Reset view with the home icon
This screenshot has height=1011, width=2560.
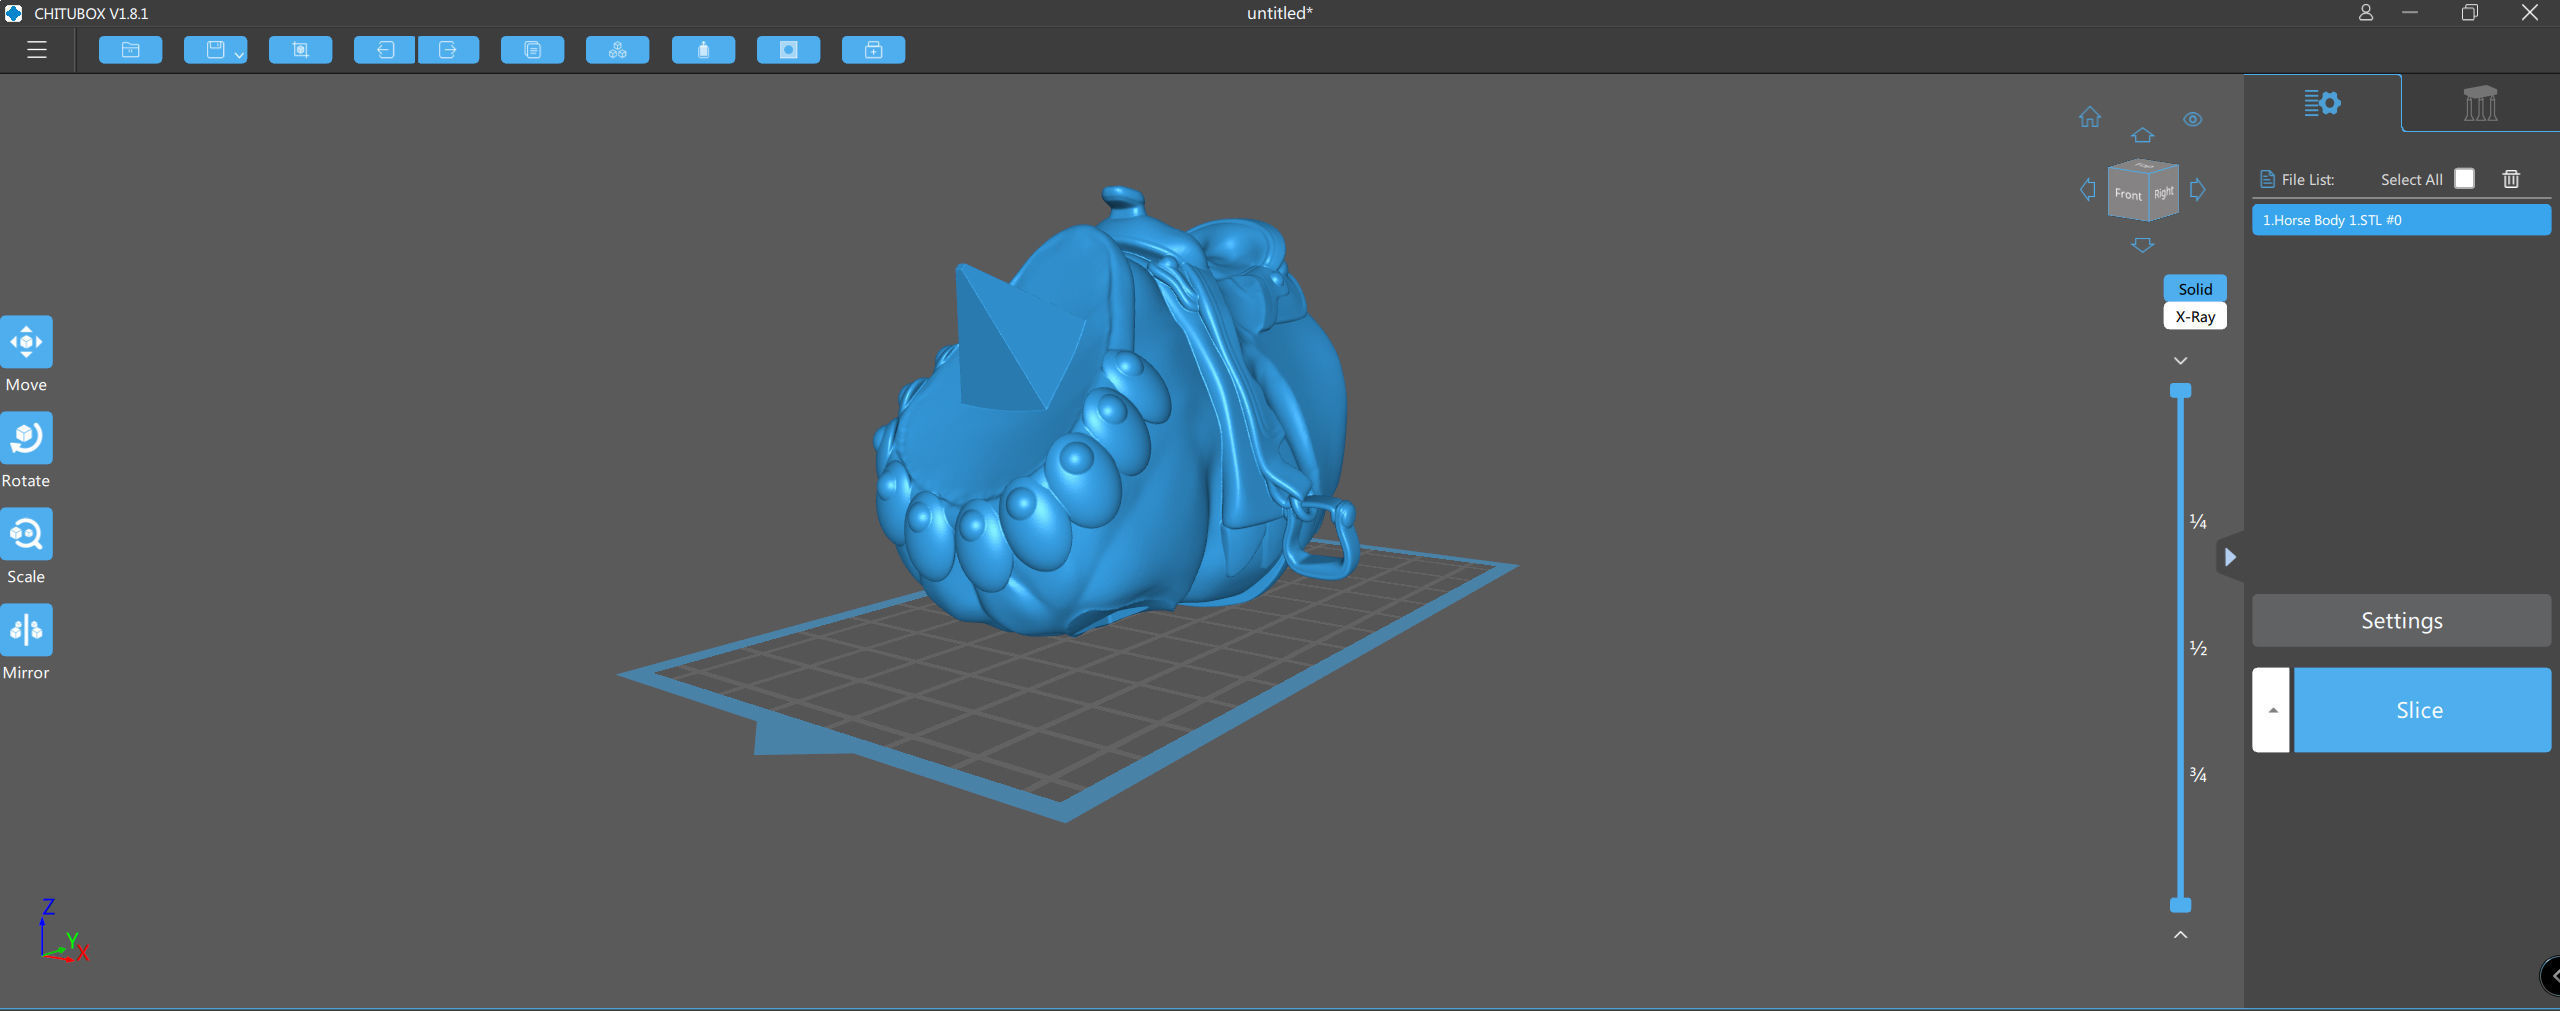[2090, 117]
